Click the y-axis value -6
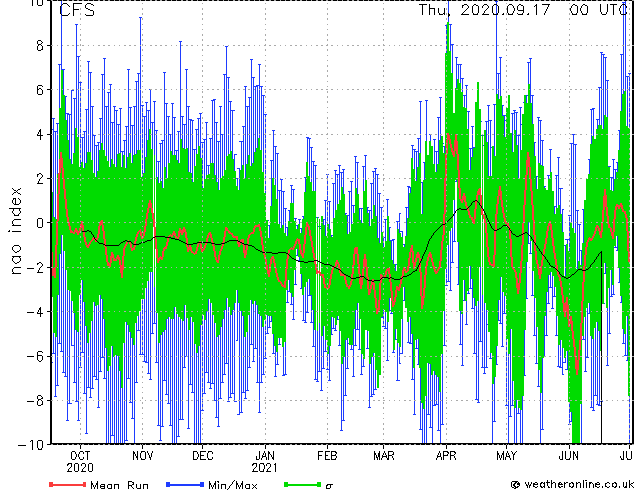 35,356
